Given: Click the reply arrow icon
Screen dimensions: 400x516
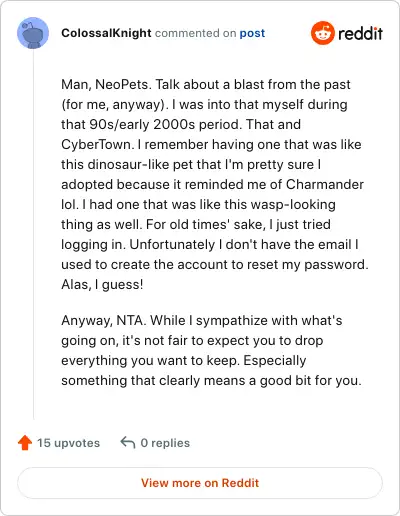Looking at the screenshot, I should pyautogui.click(x=128, y=443).
